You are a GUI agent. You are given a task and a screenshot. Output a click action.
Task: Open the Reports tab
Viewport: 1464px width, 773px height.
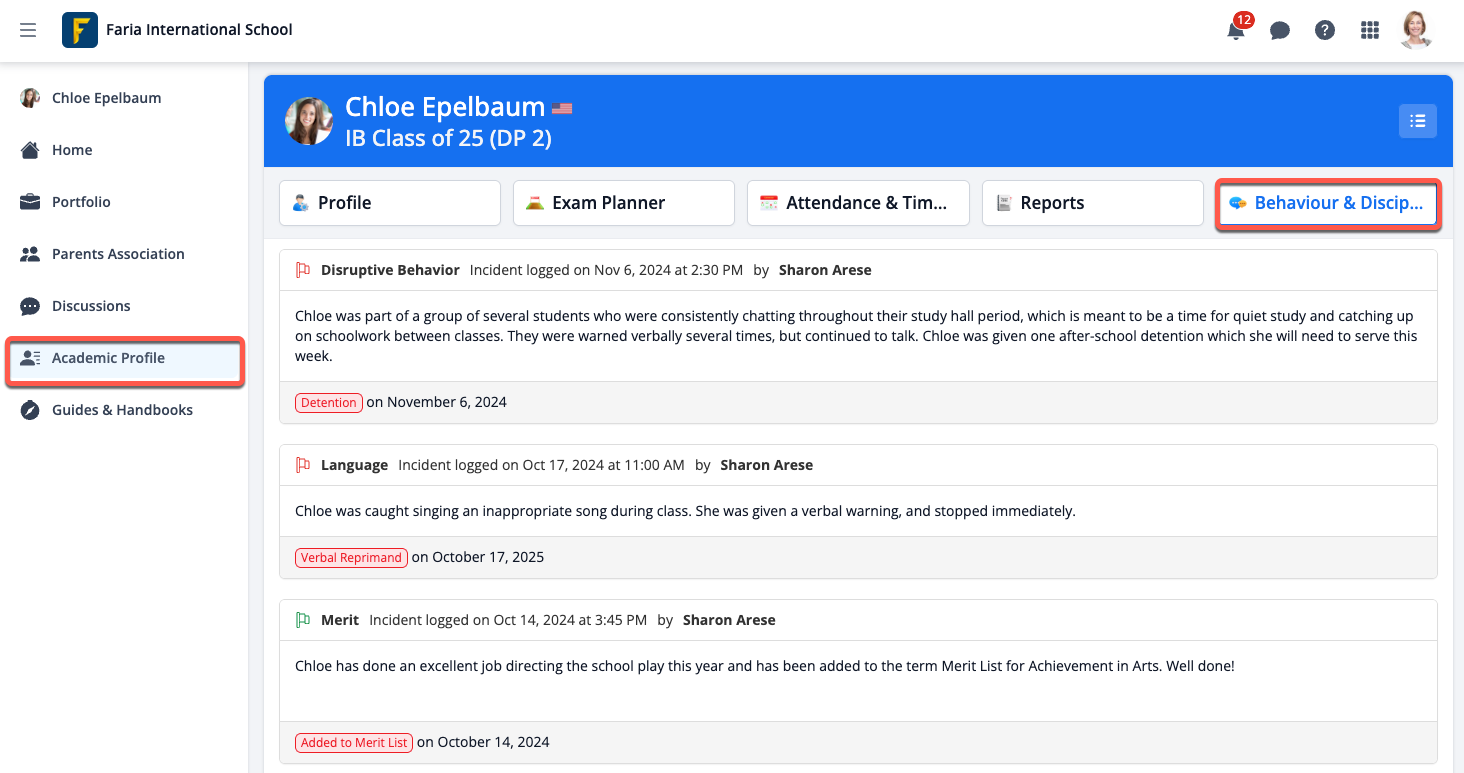tap(1092, 203)
